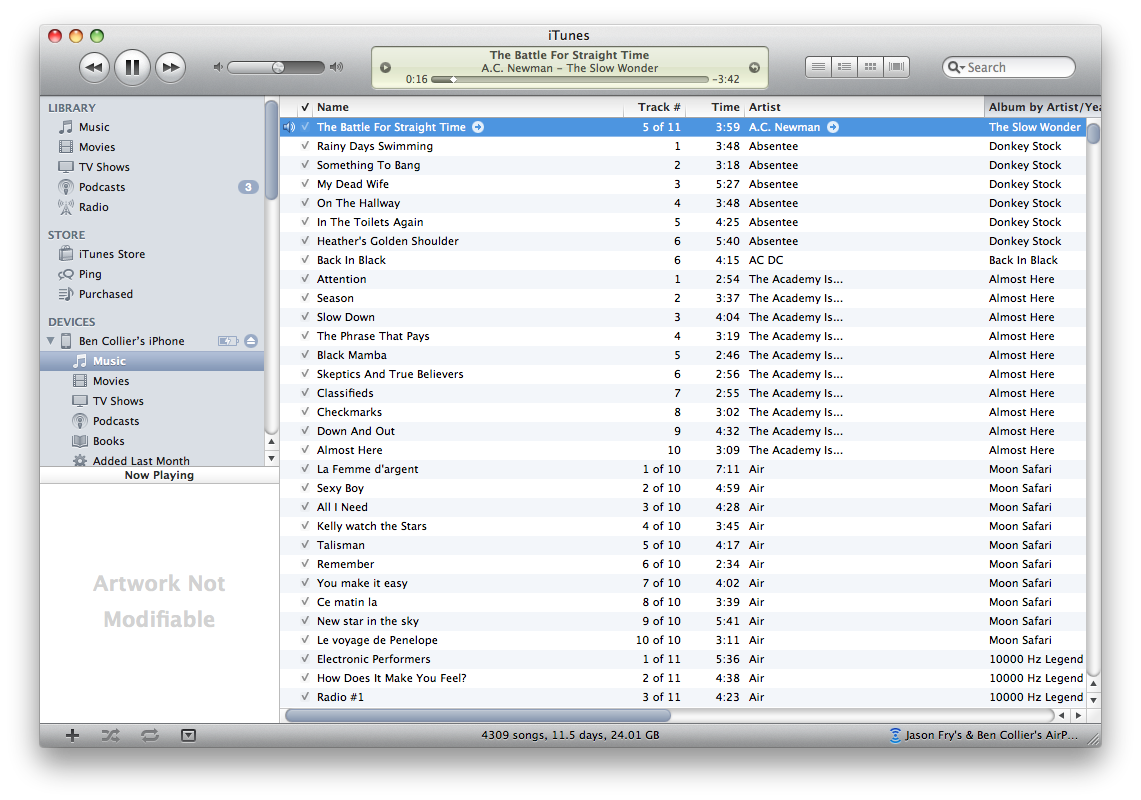Screen dimensions: 1141x800
Task: Uncheck Back In Black song
Action: pos(305,260)
